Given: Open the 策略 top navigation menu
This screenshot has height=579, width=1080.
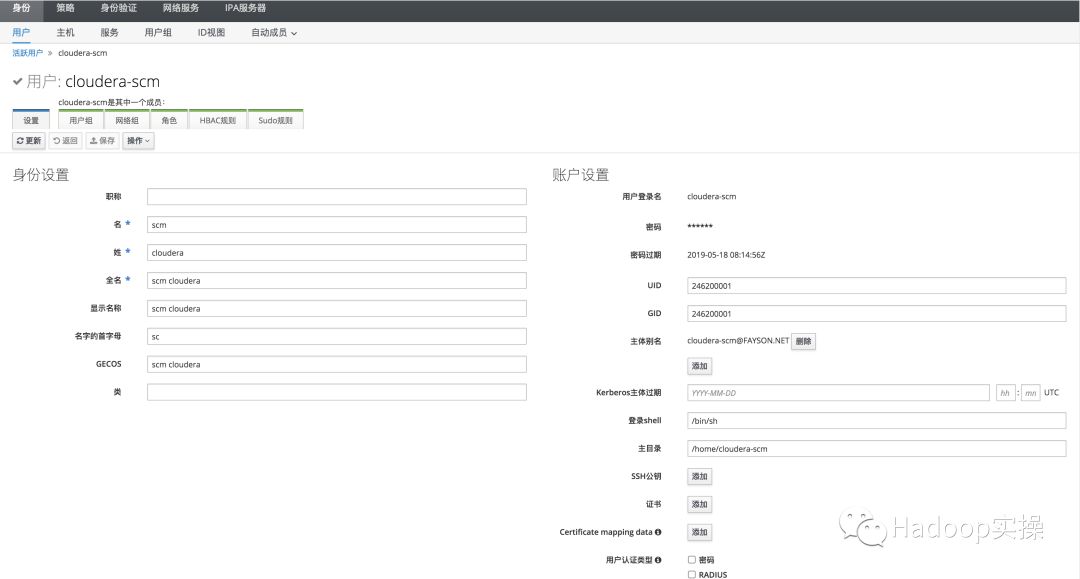Looking at the screenshot, I should coord(65,8).
